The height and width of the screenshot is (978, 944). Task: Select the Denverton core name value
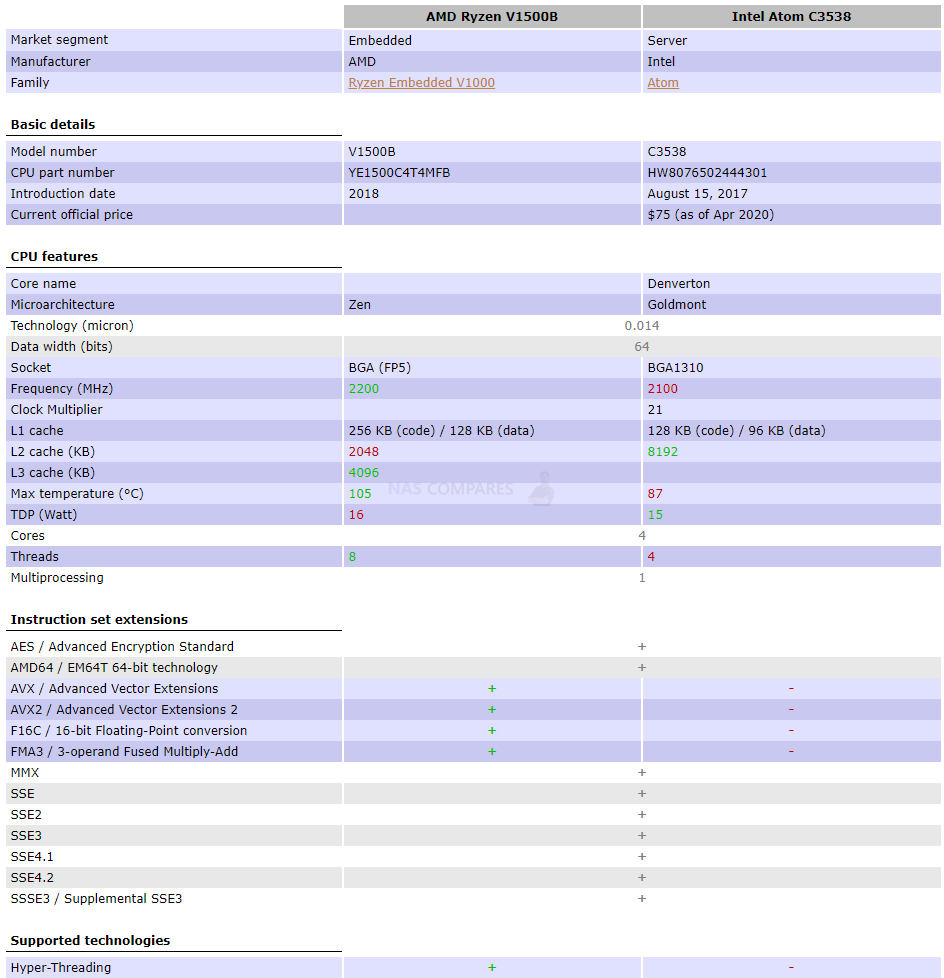click(678, 284)
